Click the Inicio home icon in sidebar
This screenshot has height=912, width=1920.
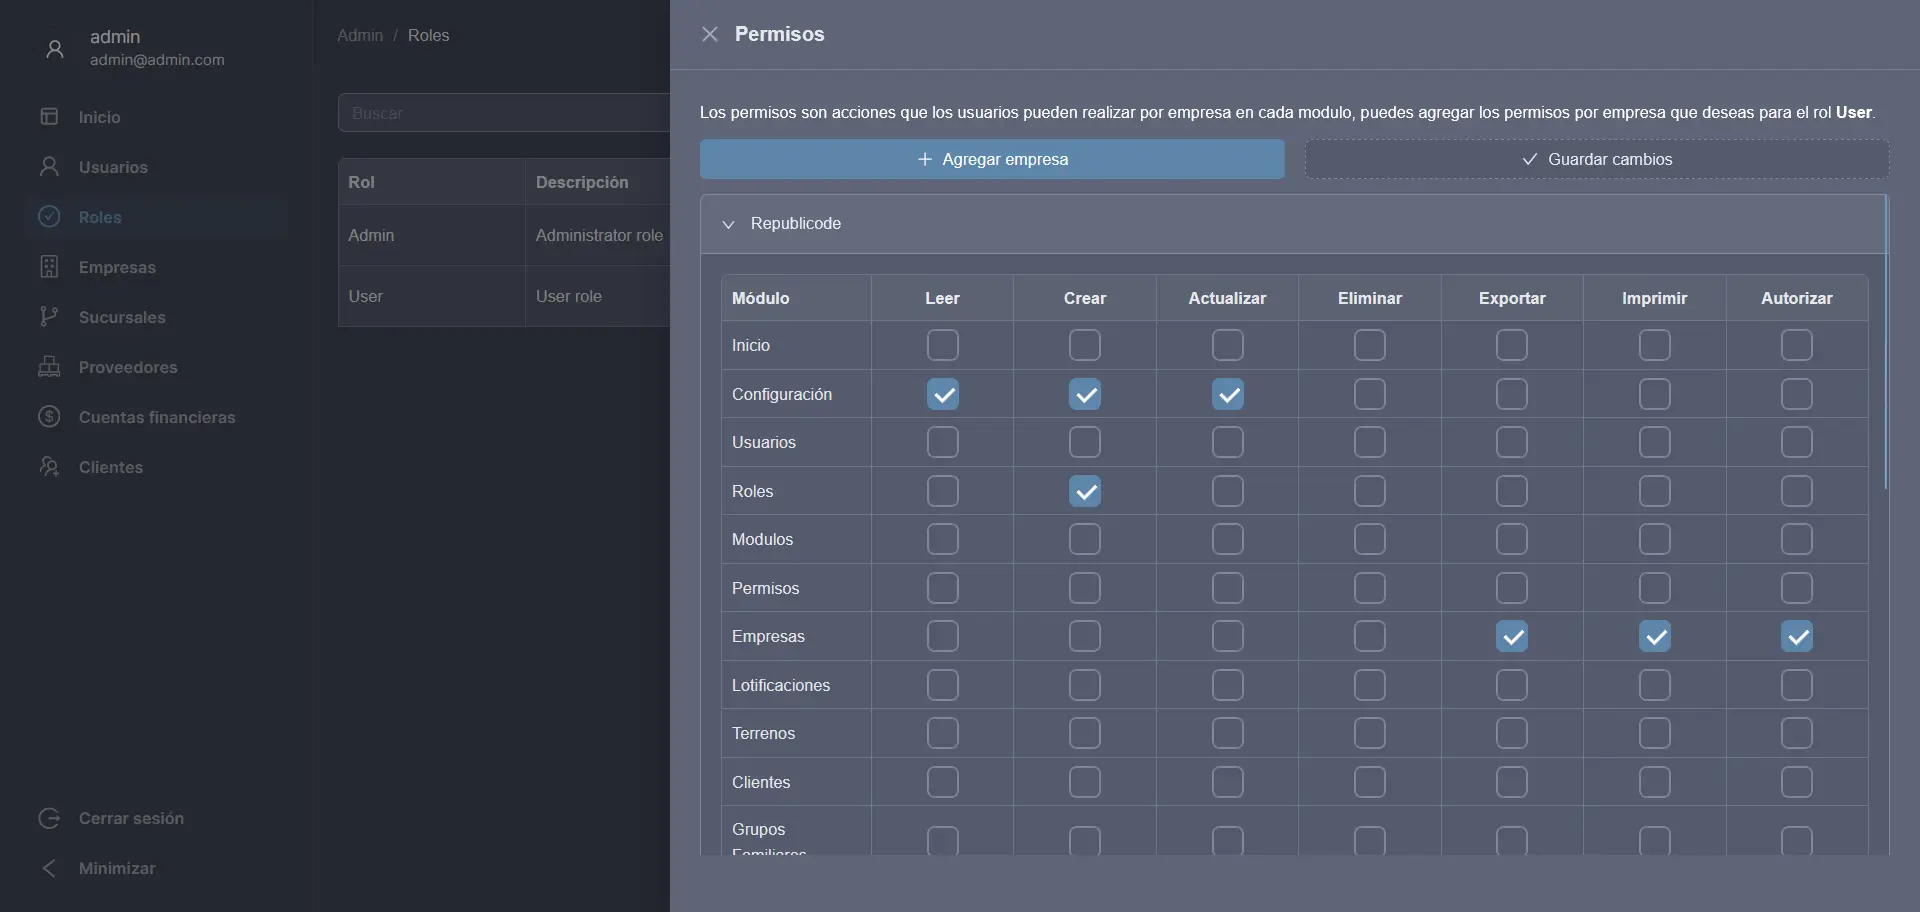[x=49, y=117]
